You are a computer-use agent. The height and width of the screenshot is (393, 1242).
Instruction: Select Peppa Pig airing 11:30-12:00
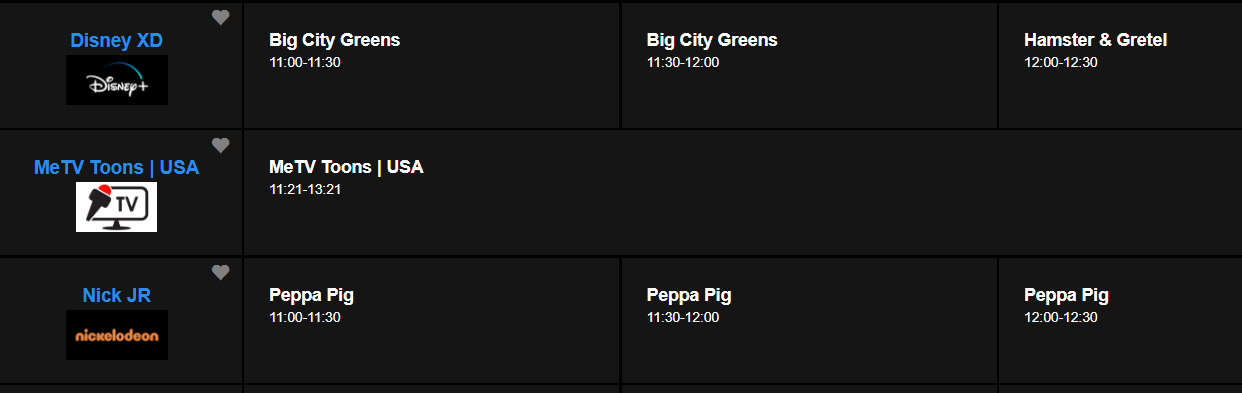click(x=809, y=320)
